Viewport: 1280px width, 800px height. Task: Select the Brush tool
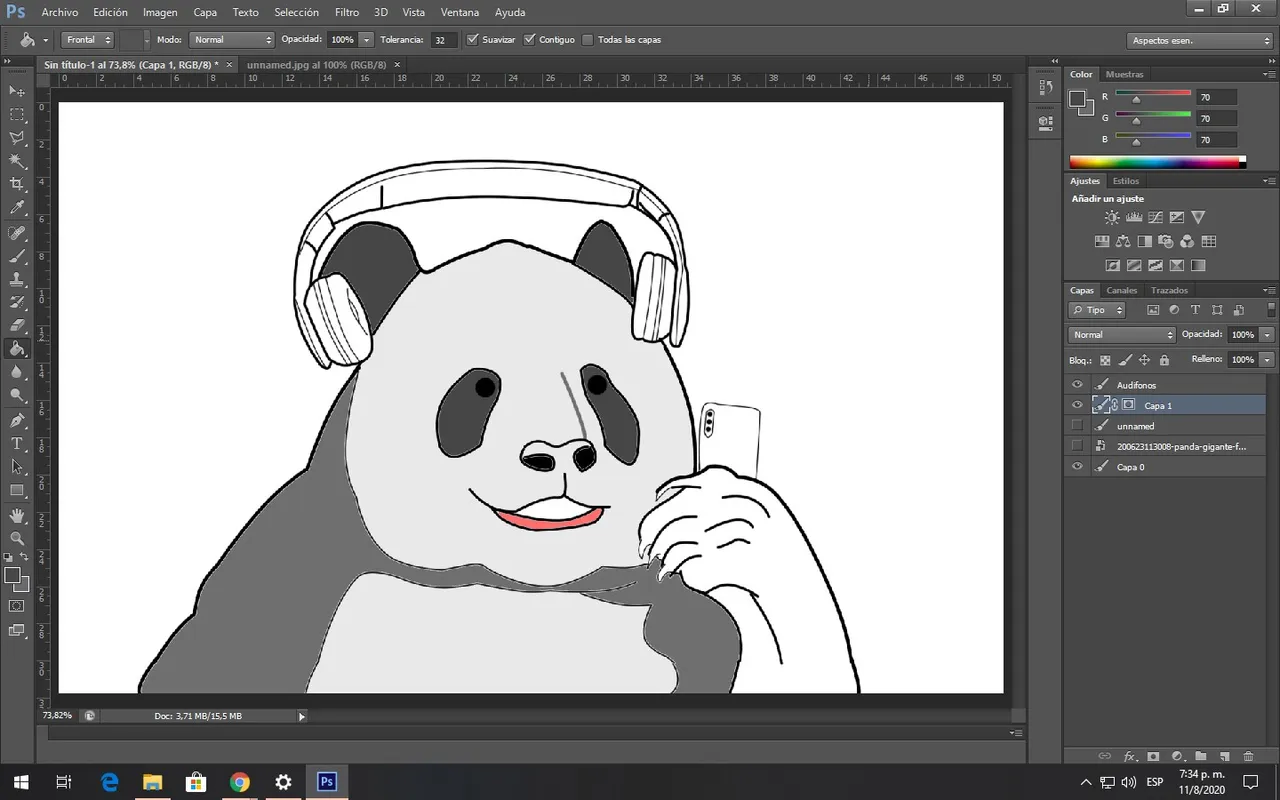[x=17, y=256]
